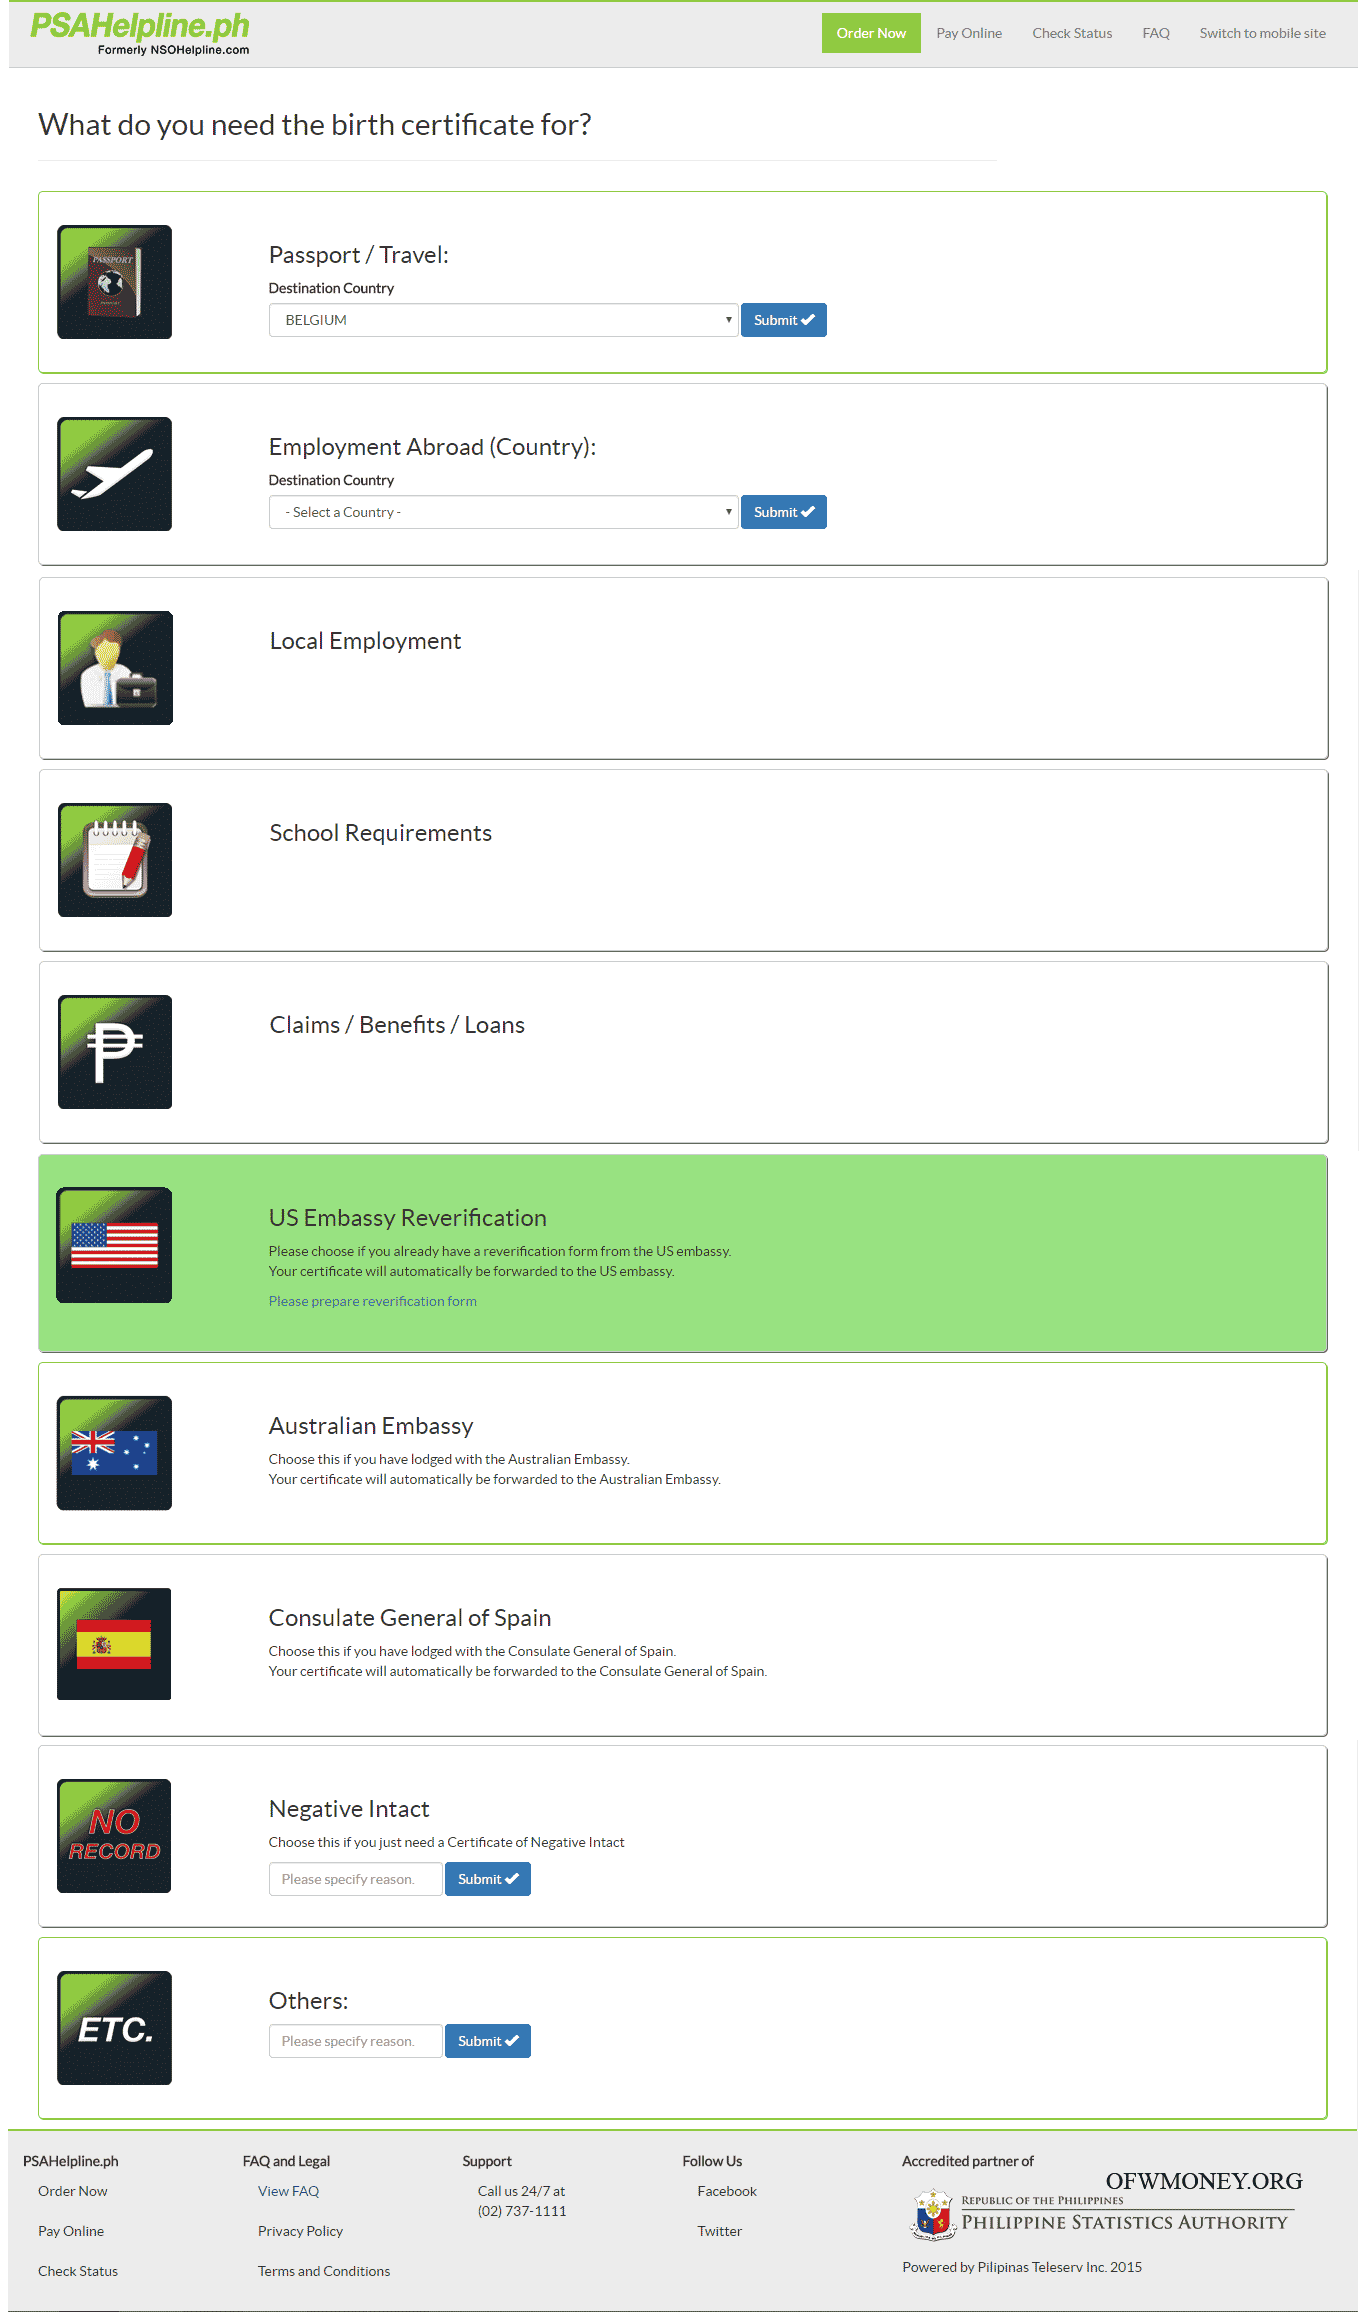Click Powered by Pilipinas Teleserv Inc. text
This screenshot has width=1366, height=2312.
1022,2267
